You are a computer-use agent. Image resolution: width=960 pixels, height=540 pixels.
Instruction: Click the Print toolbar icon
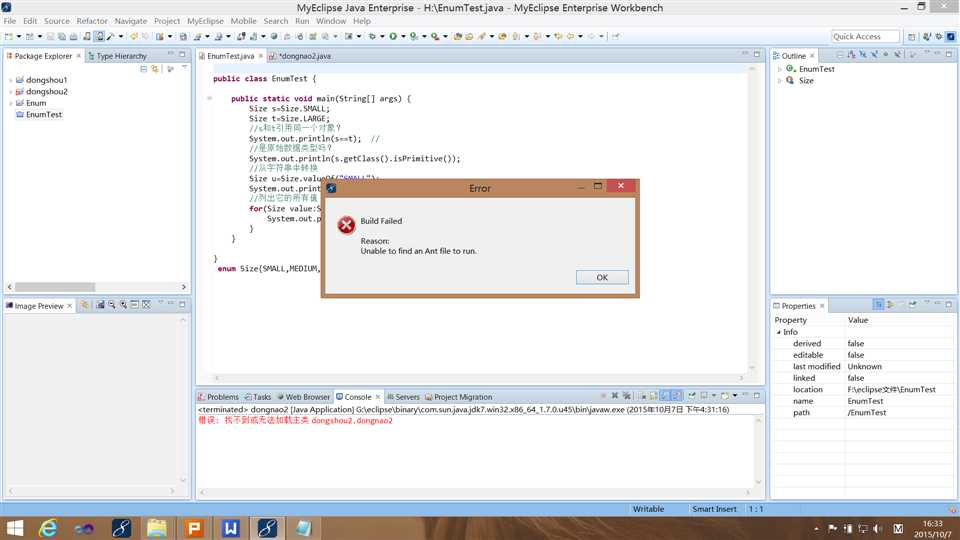(x=73, y=37)
